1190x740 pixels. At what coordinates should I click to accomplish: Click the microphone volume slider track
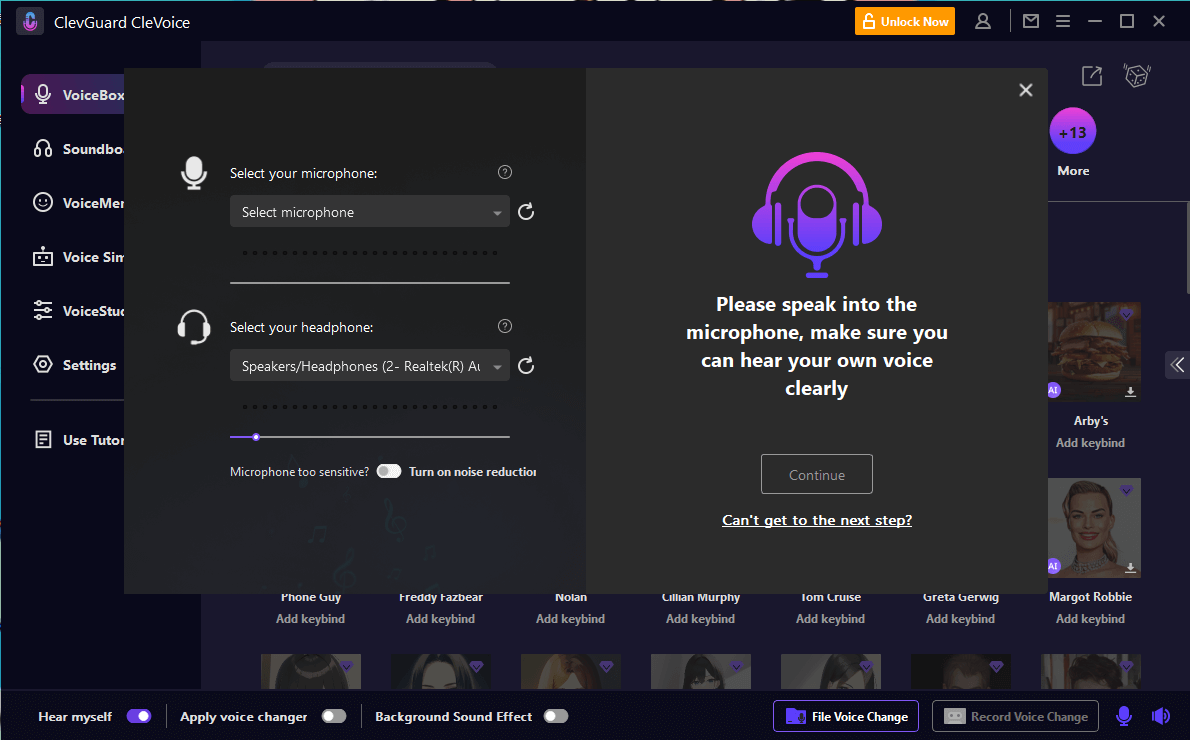tap(370, 282)
